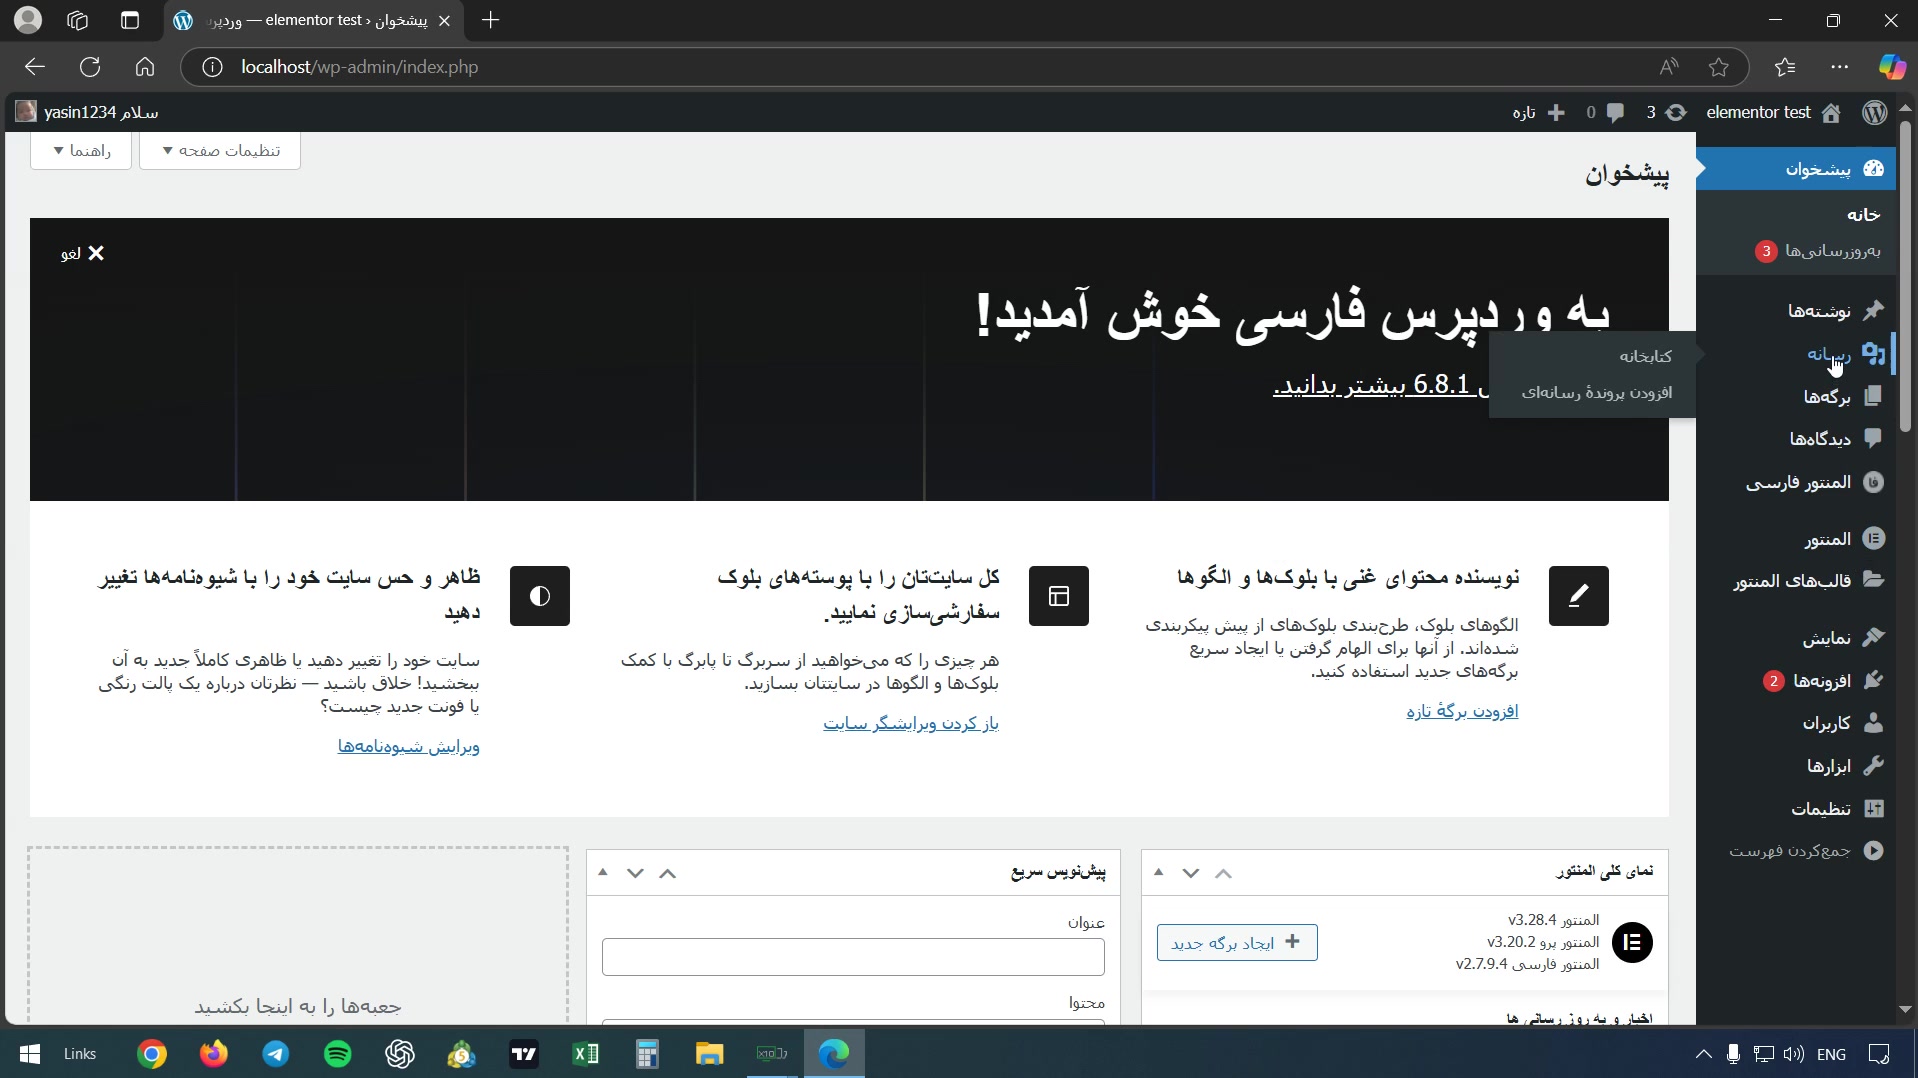This screenshot has height=1078, width=1918.
Task: Add this page to favorites star
Action: click(1719, 67)
